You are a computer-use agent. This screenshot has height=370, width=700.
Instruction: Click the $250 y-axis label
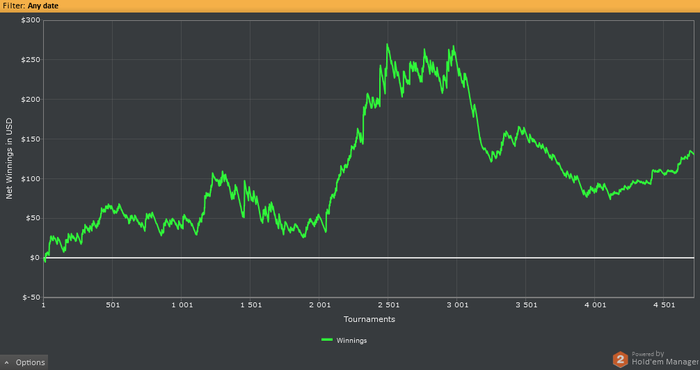30,60
